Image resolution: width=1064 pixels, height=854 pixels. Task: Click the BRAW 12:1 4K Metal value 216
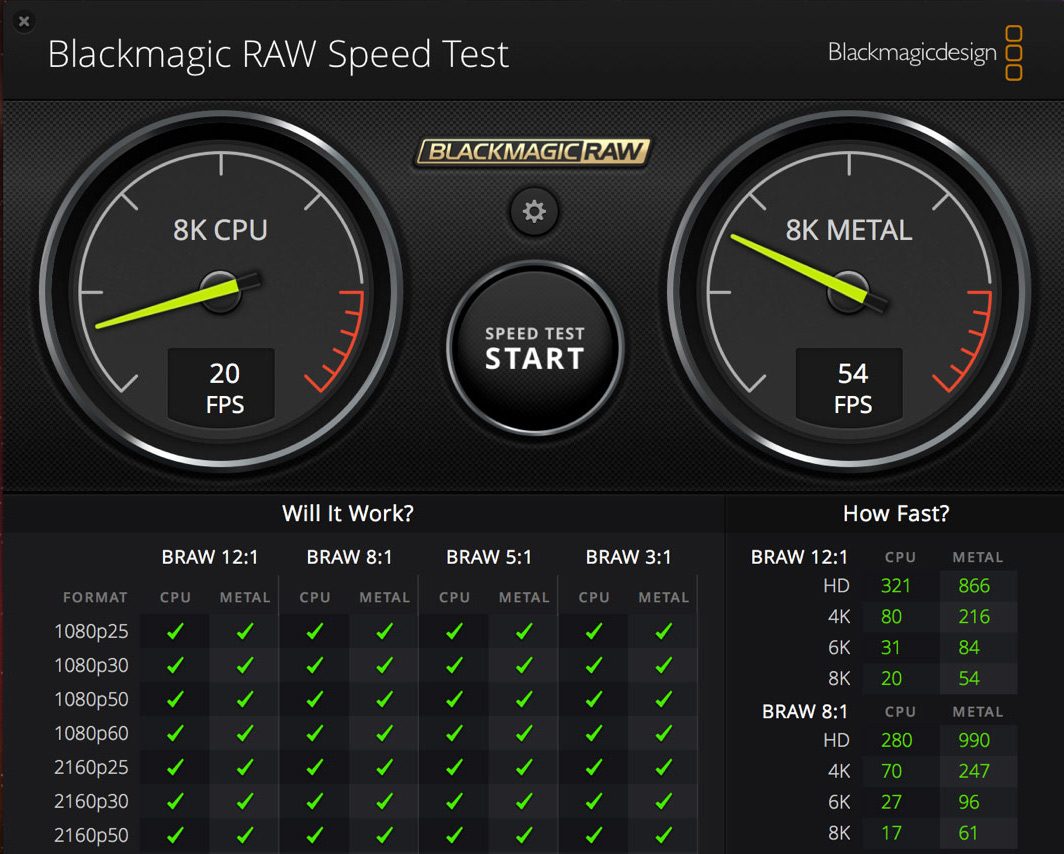point(974,617)
